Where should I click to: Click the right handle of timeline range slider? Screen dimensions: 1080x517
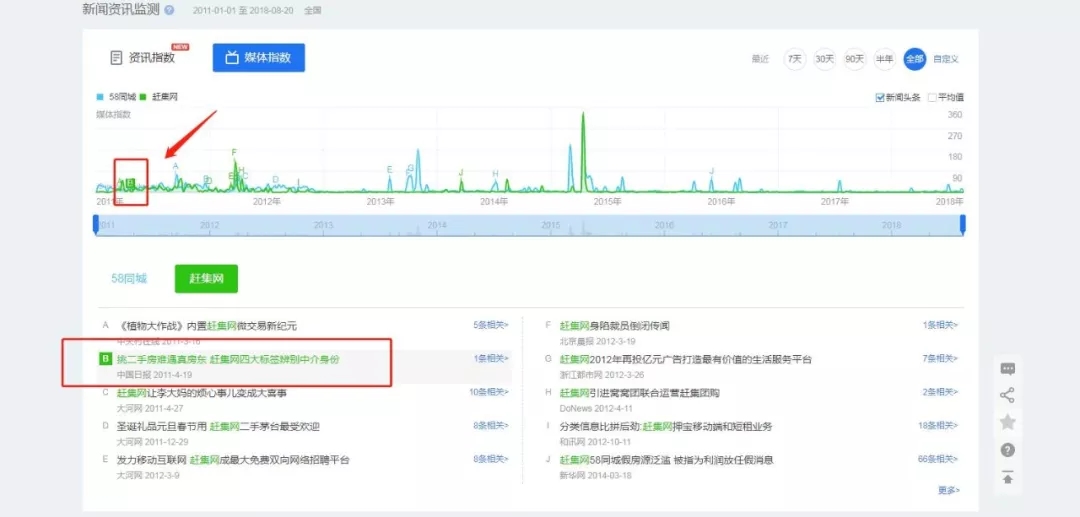[962, 226]
